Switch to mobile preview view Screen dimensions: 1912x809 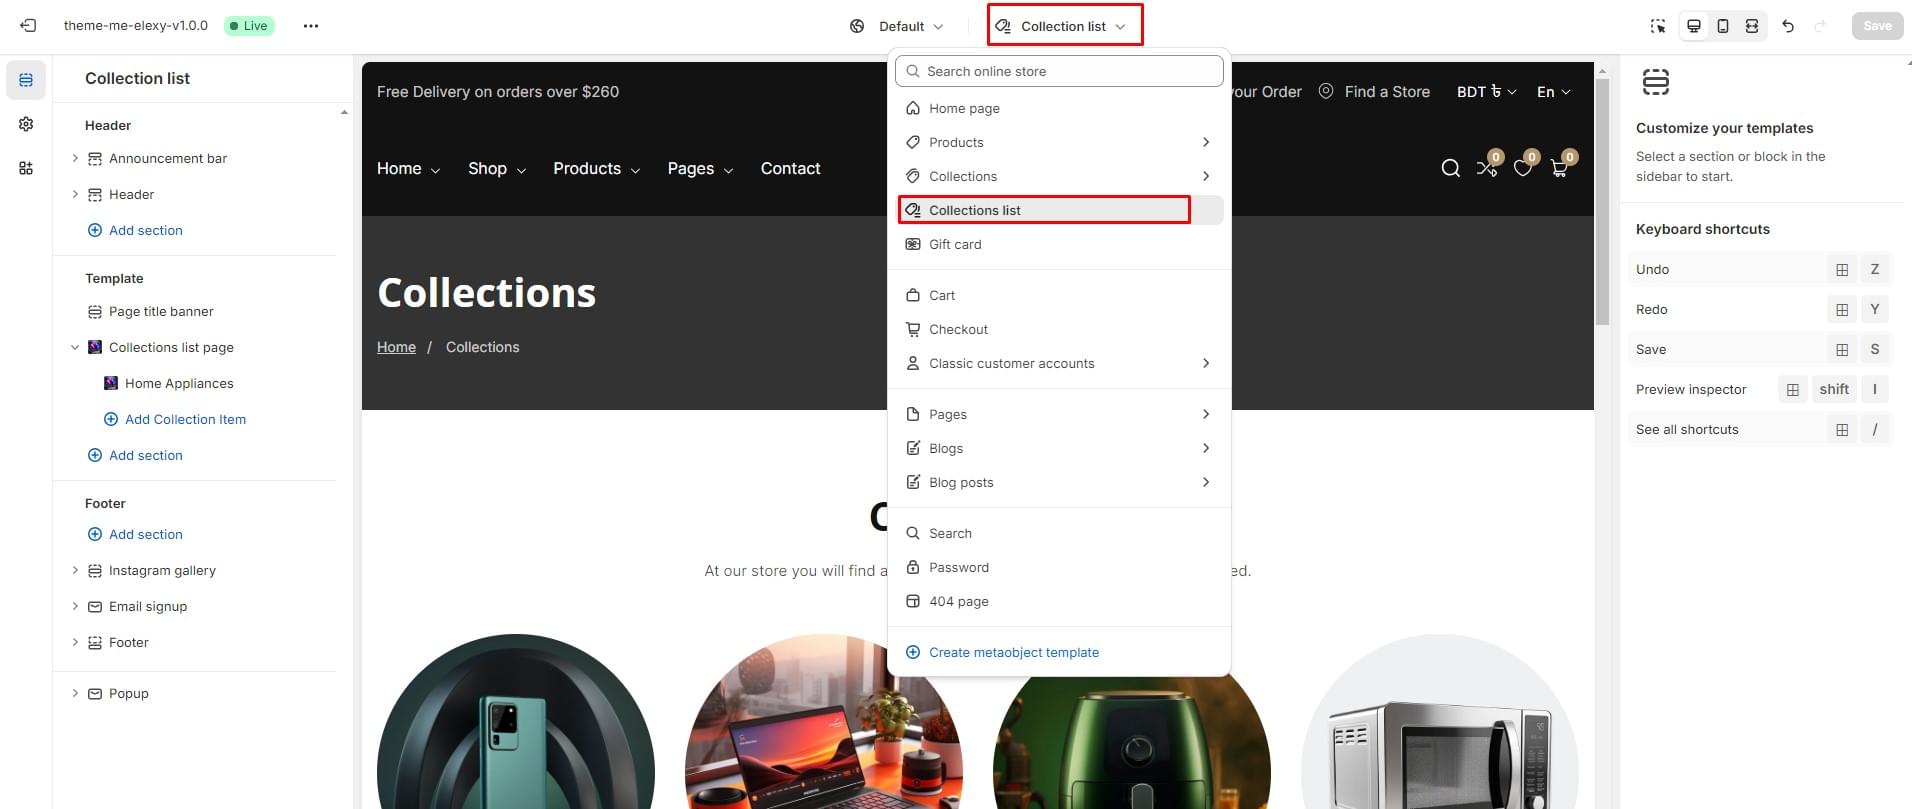(x=1722, y=26)
